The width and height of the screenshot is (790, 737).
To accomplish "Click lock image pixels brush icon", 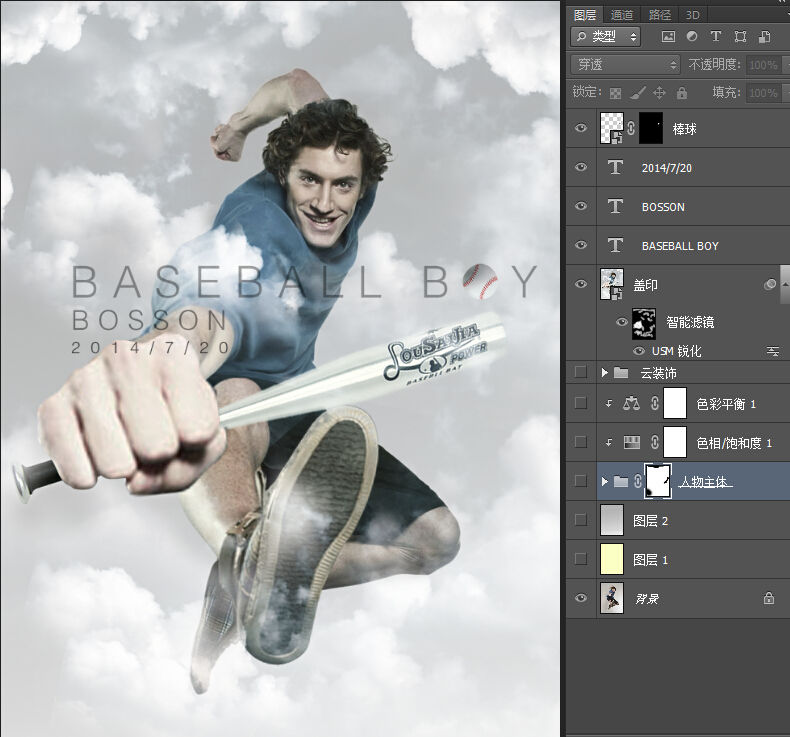I will pos(637,93).
